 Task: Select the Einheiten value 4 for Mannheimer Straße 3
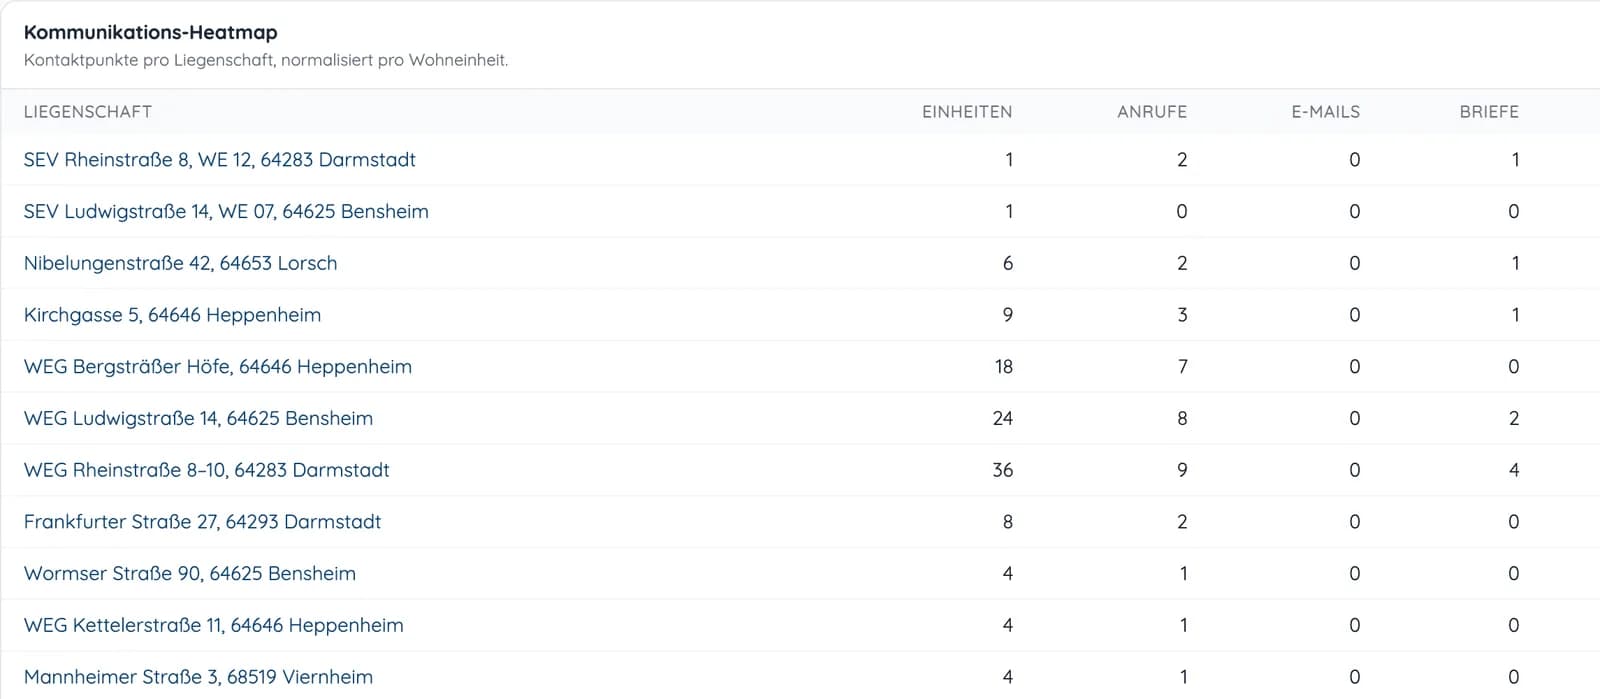(x=1008, y=677)
